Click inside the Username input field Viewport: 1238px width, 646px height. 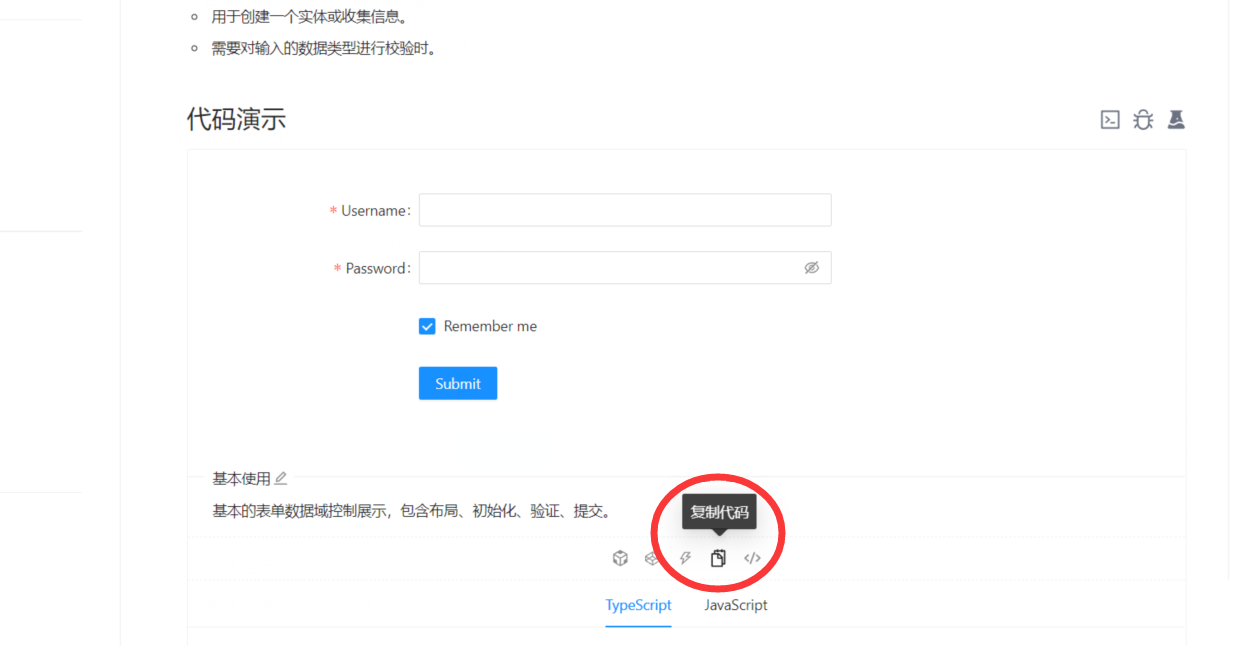624,210
